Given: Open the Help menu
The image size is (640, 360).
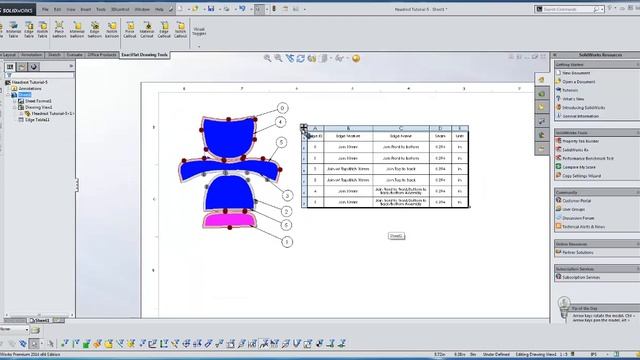Looking at the screenshot, I should pyautogui.click(x=160, y=9).
